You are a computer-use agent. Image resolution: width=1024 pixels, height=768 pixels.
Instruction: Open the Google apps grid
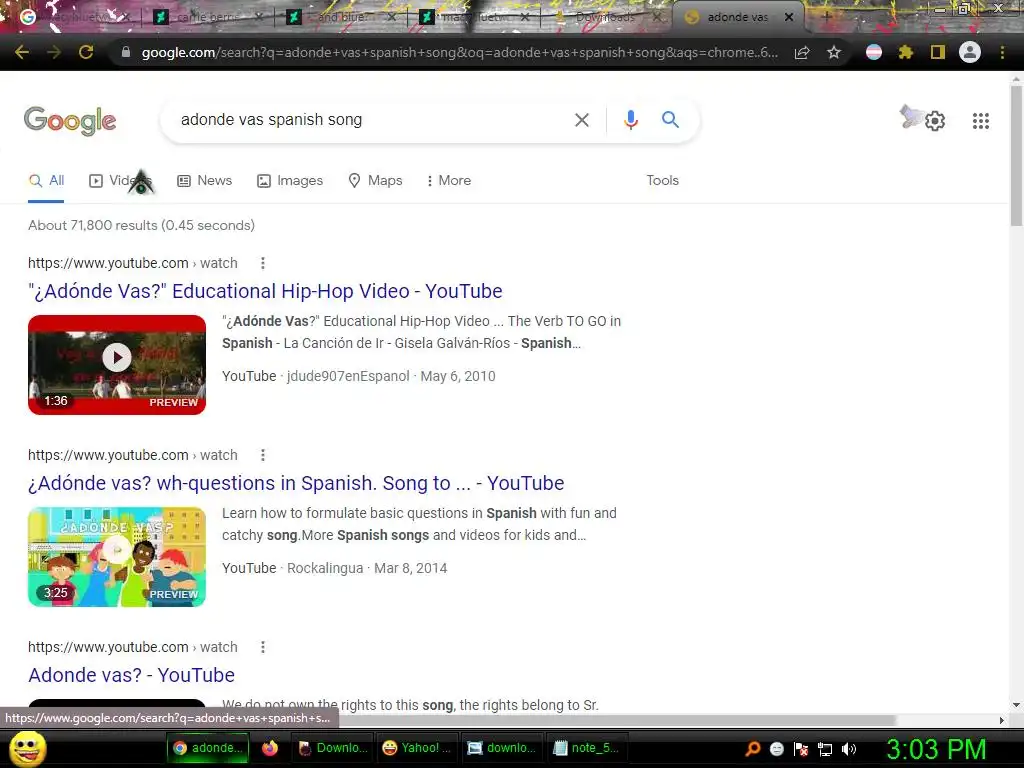[x=980, y=121]
